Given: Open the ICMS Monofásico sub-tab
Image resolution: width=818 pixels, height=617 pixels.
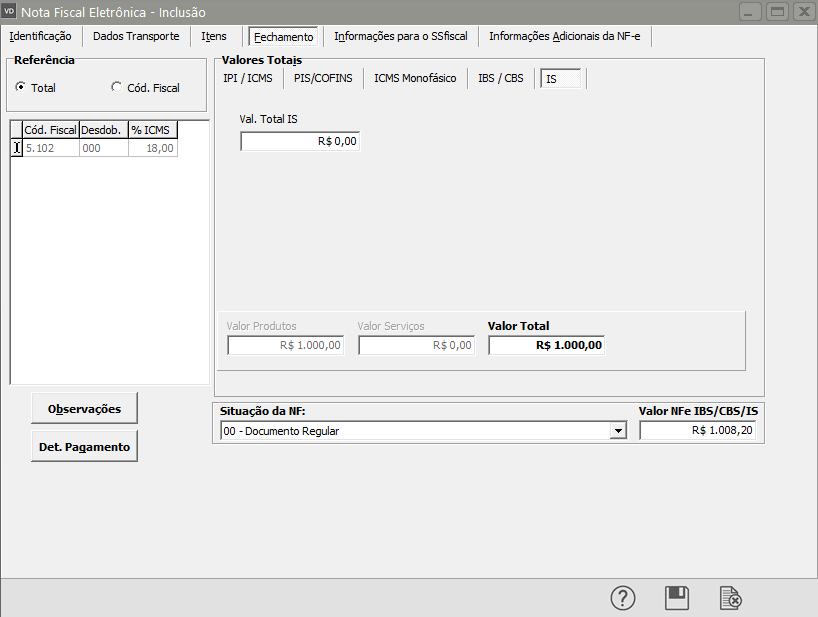Looking at the screenshot, I should click(415, 78).
